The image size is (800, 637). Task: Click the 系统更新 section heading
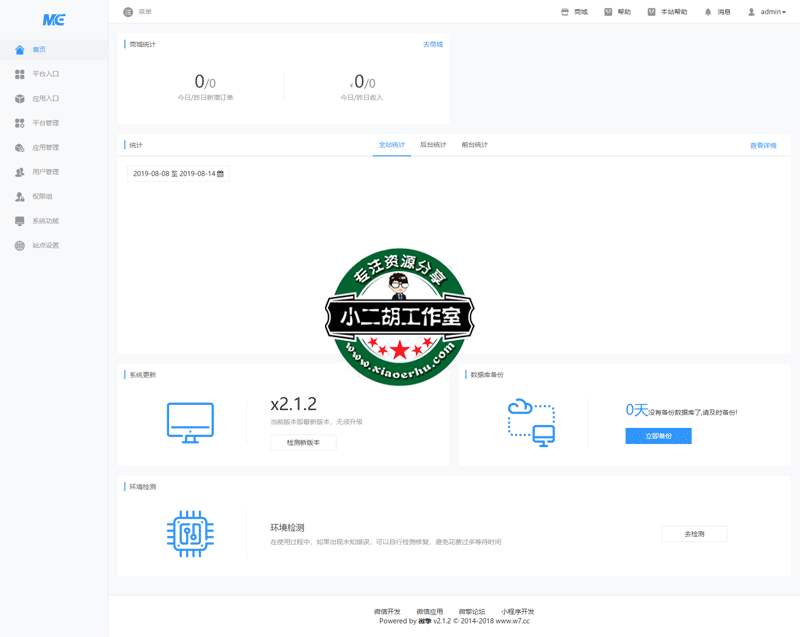pos(143,375)
